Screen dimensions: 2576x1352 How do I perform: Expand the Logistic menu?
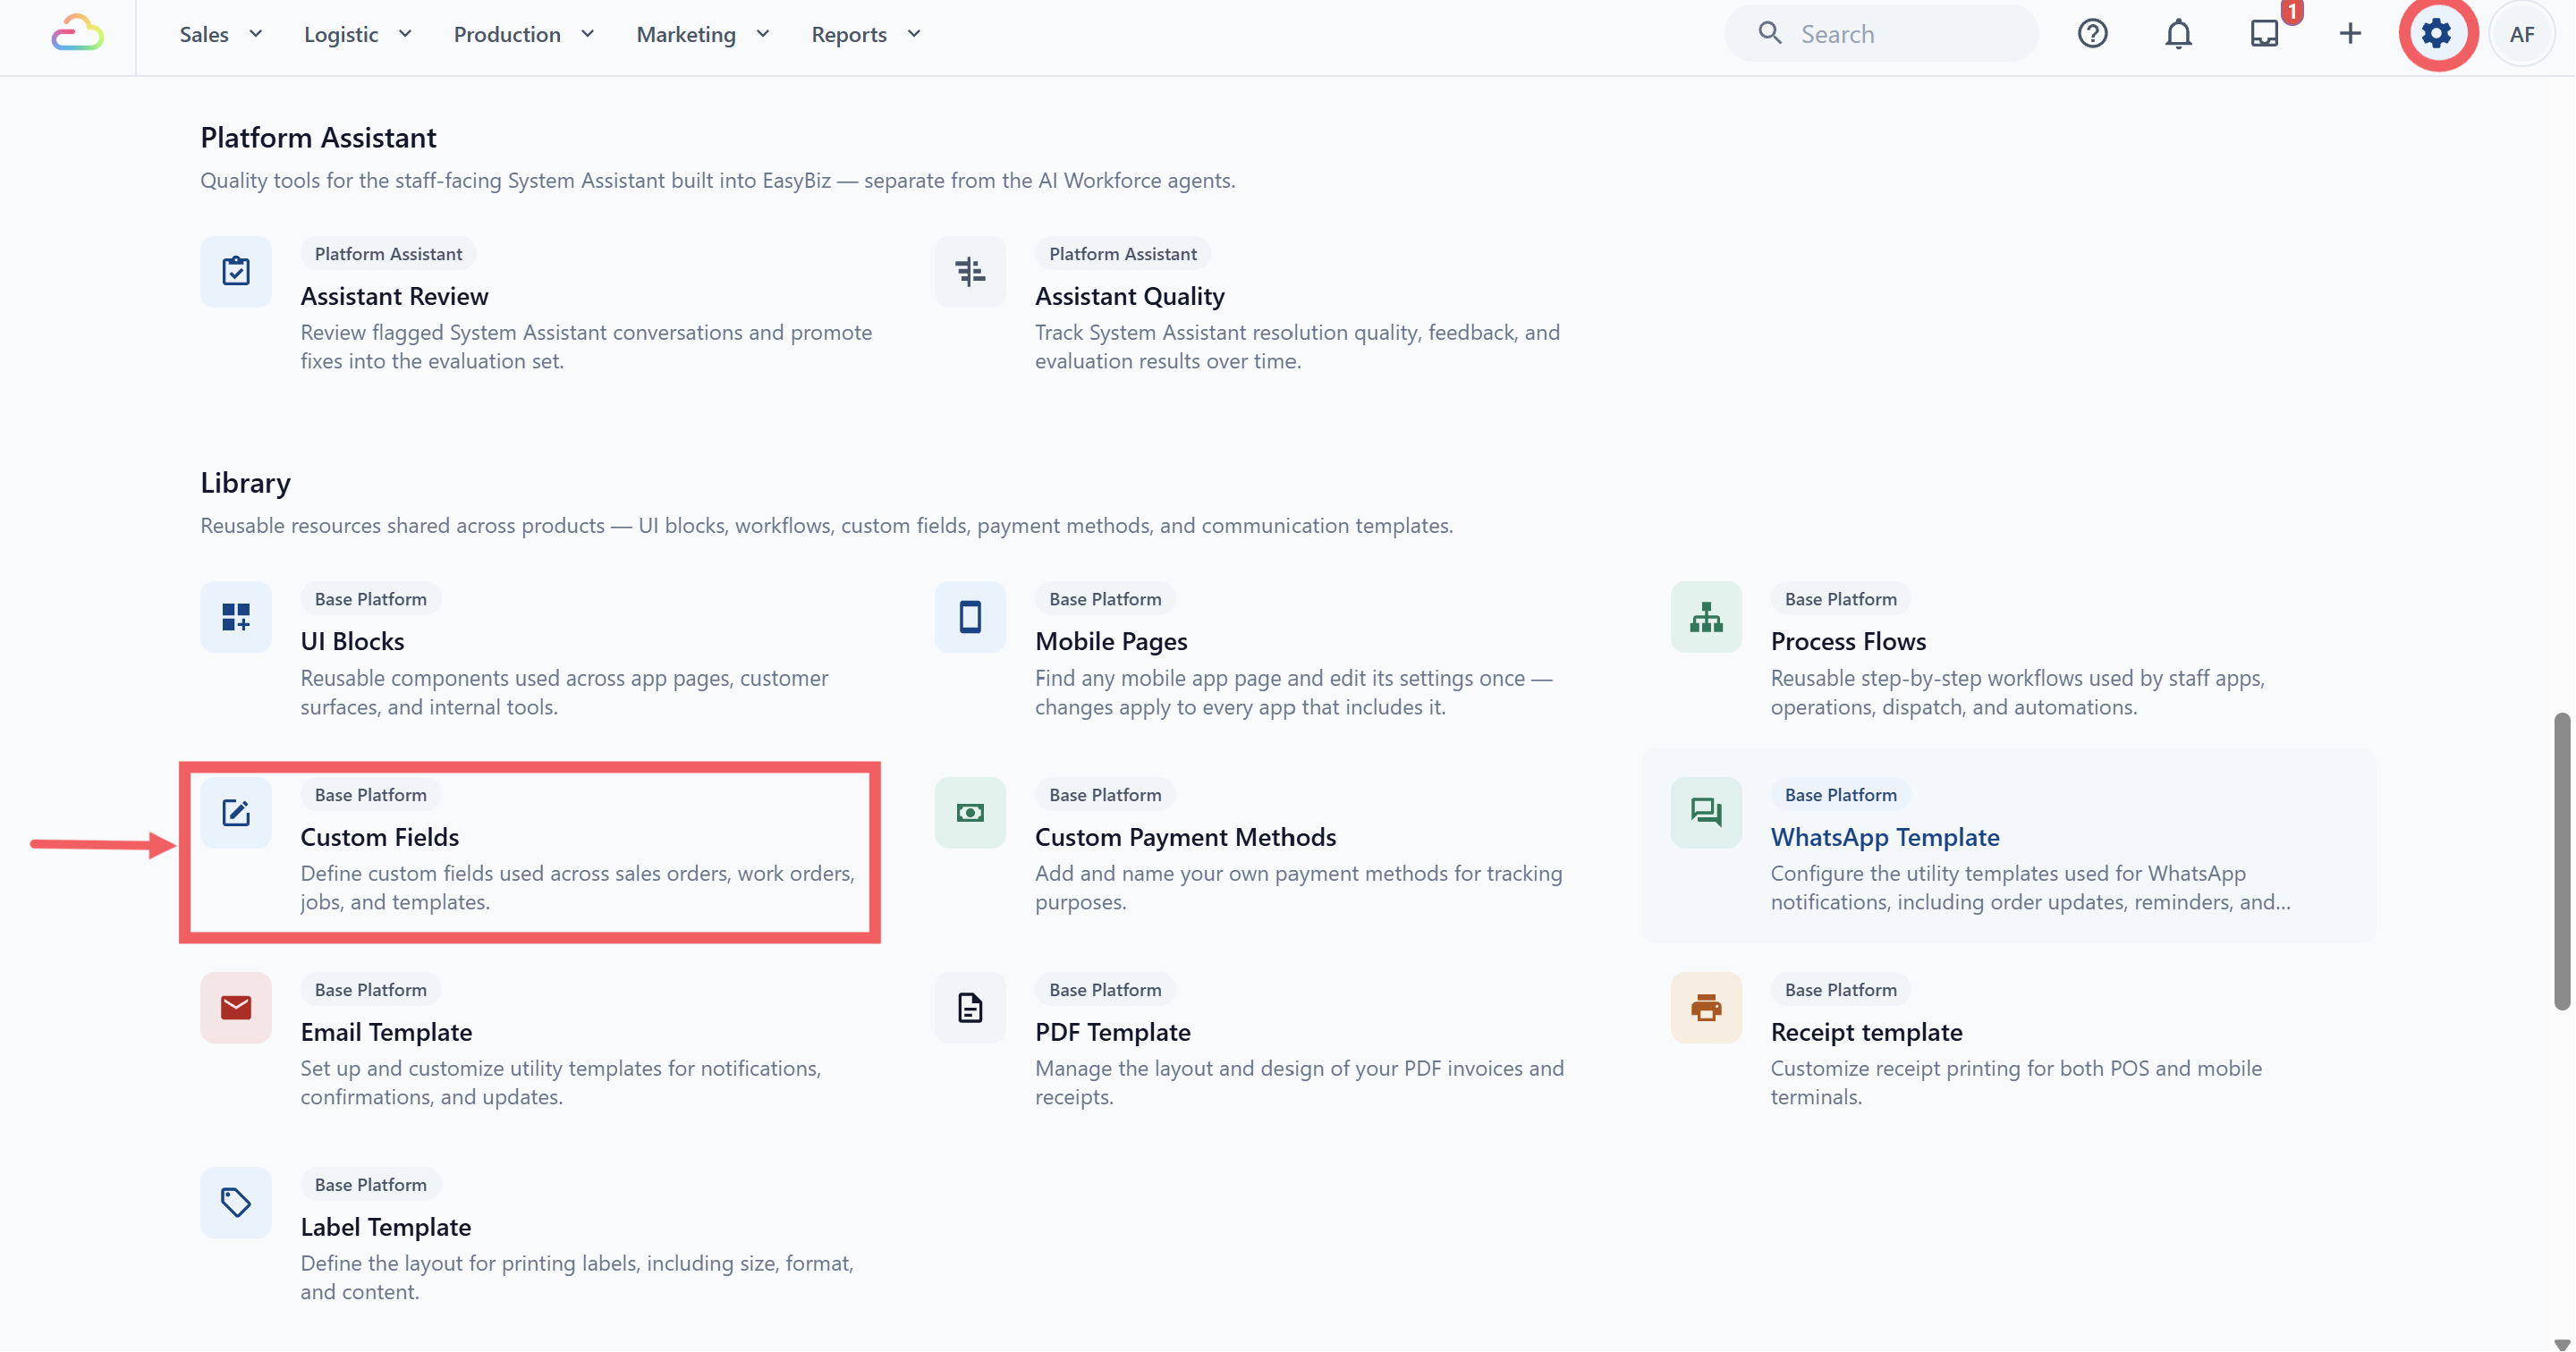(x=358, y=34)
